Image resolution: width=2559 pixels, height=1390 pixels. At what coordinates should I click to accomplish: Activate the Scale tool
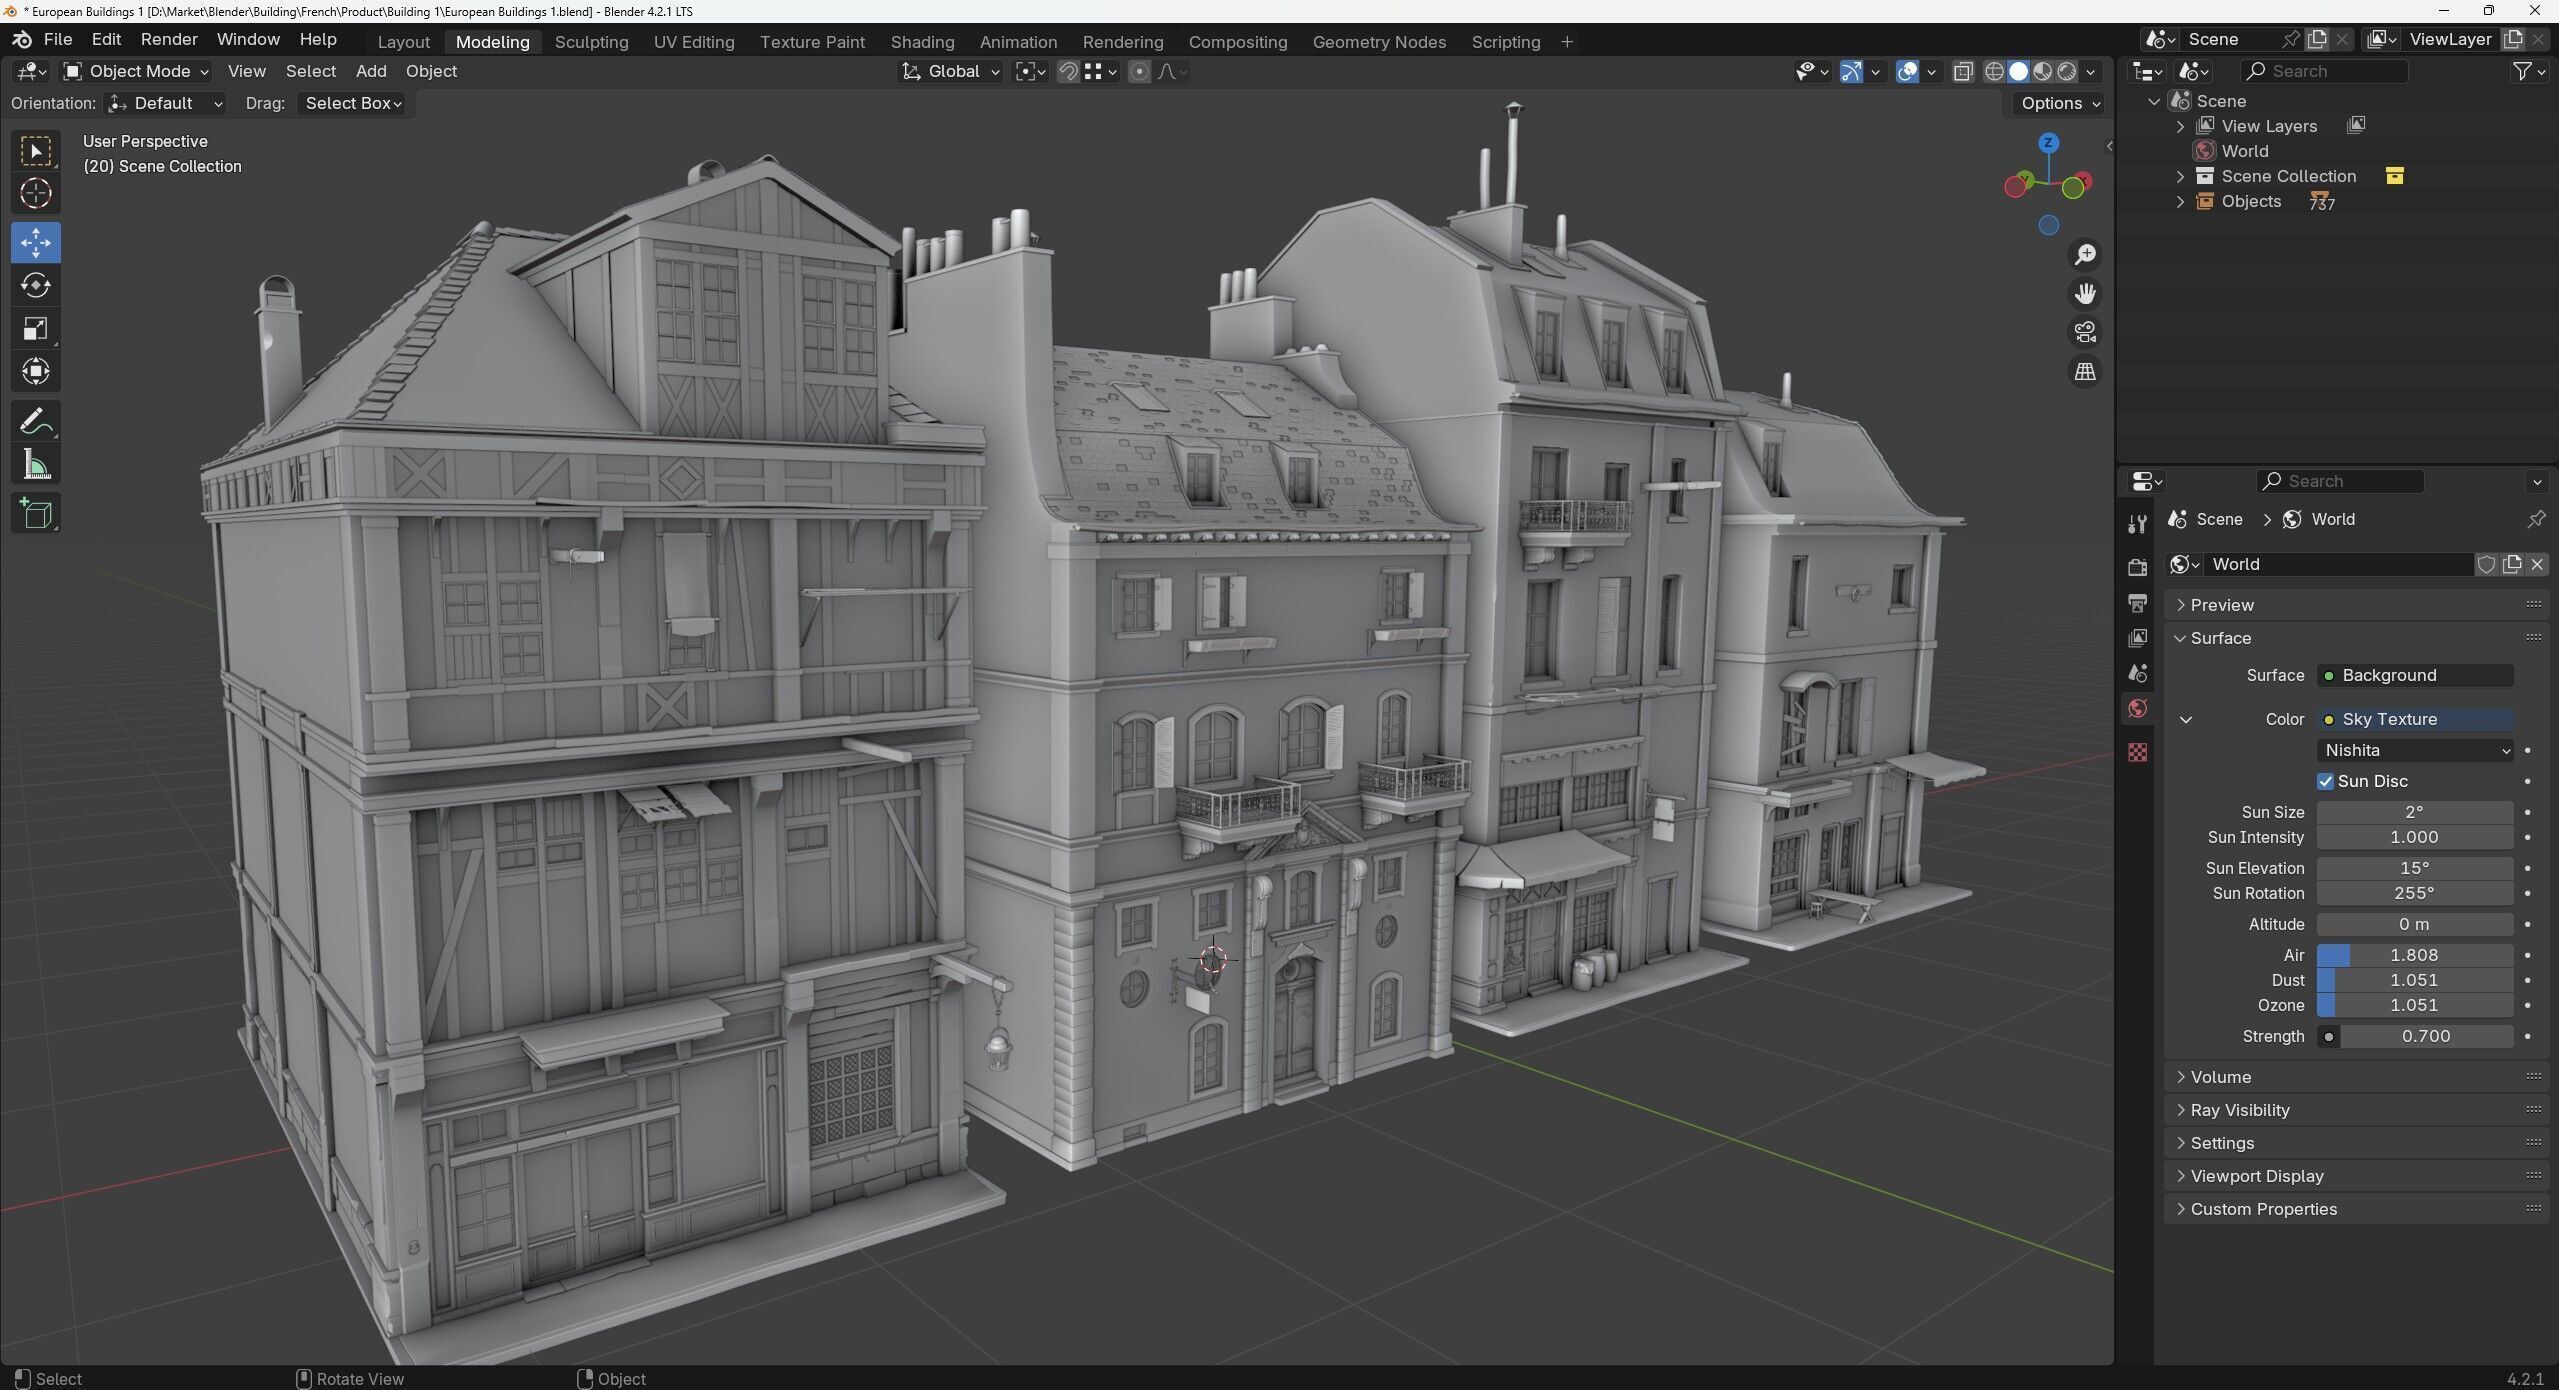click(36, 328)
